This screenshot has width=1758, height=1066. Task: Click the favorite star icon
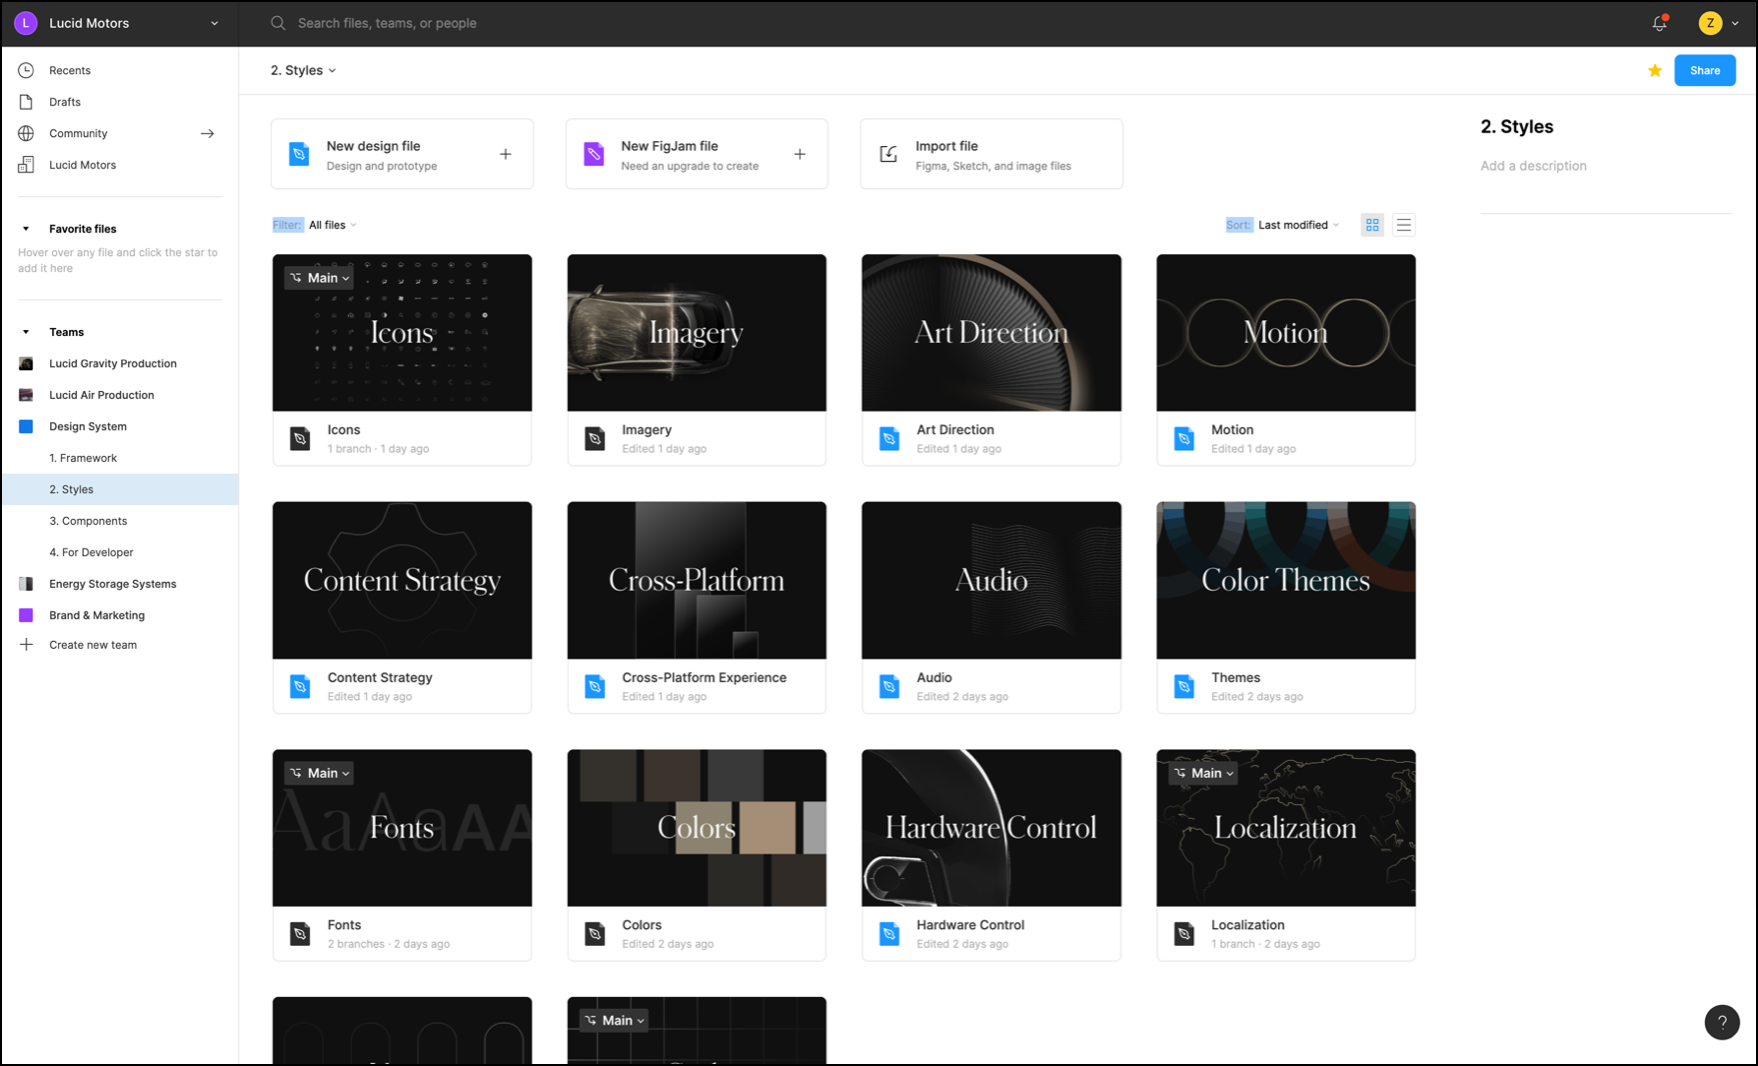click(1655, 70)
